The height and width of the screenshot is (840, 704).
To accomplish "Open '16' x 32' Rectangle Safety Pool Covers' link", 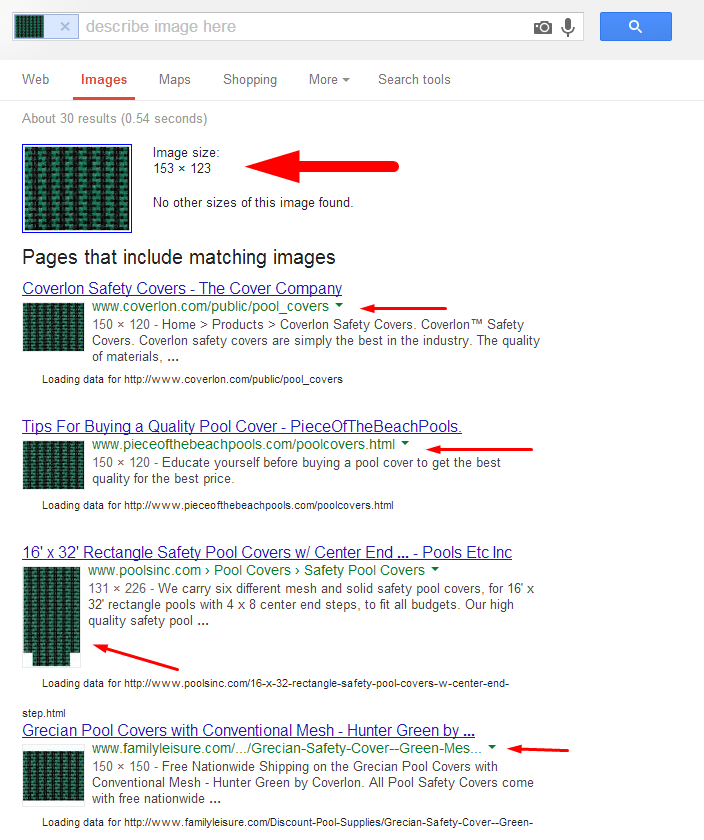I will pos(267,552).
